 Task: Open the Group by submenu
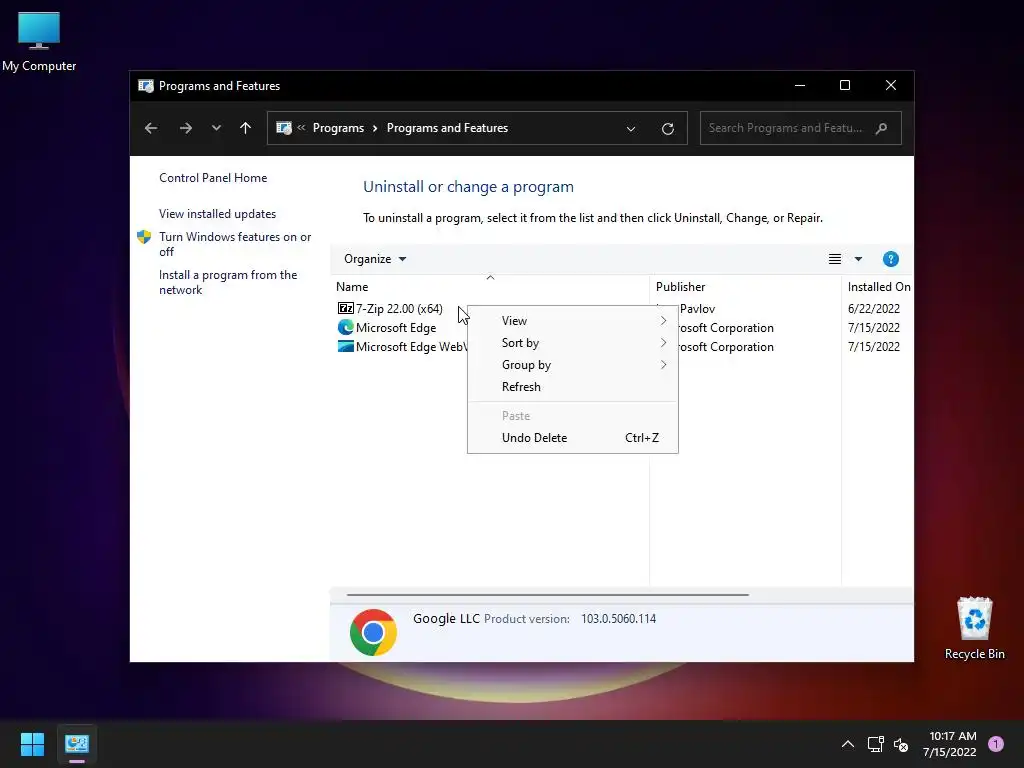573,365
